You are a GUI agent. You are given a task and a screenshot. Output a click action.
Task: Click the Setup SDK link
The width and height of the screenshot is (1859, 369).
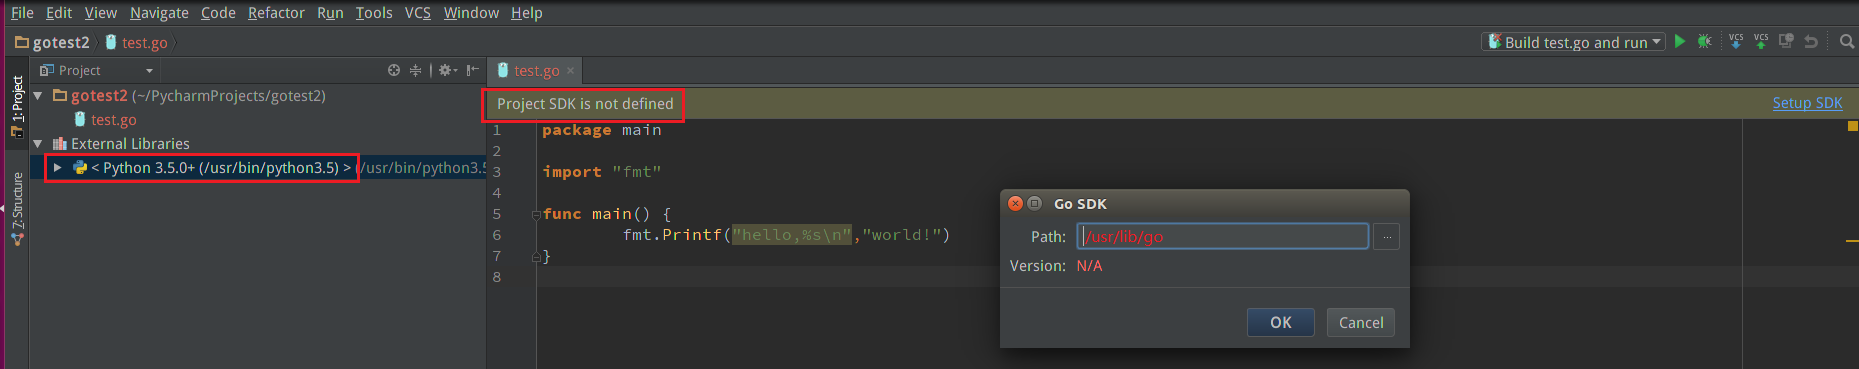[1807, 103]
